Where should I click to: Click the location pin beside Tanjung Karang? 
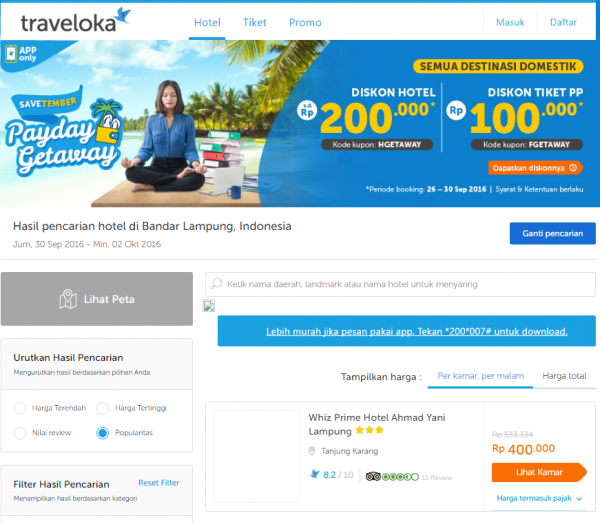[312, 451]
